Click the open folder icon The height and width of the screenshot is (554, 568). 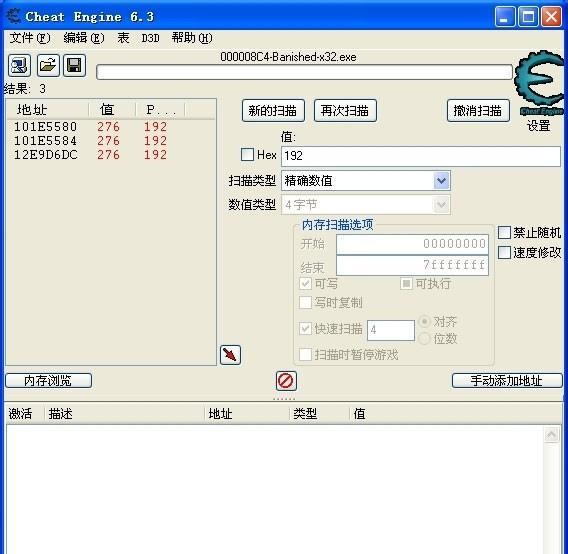48,66
